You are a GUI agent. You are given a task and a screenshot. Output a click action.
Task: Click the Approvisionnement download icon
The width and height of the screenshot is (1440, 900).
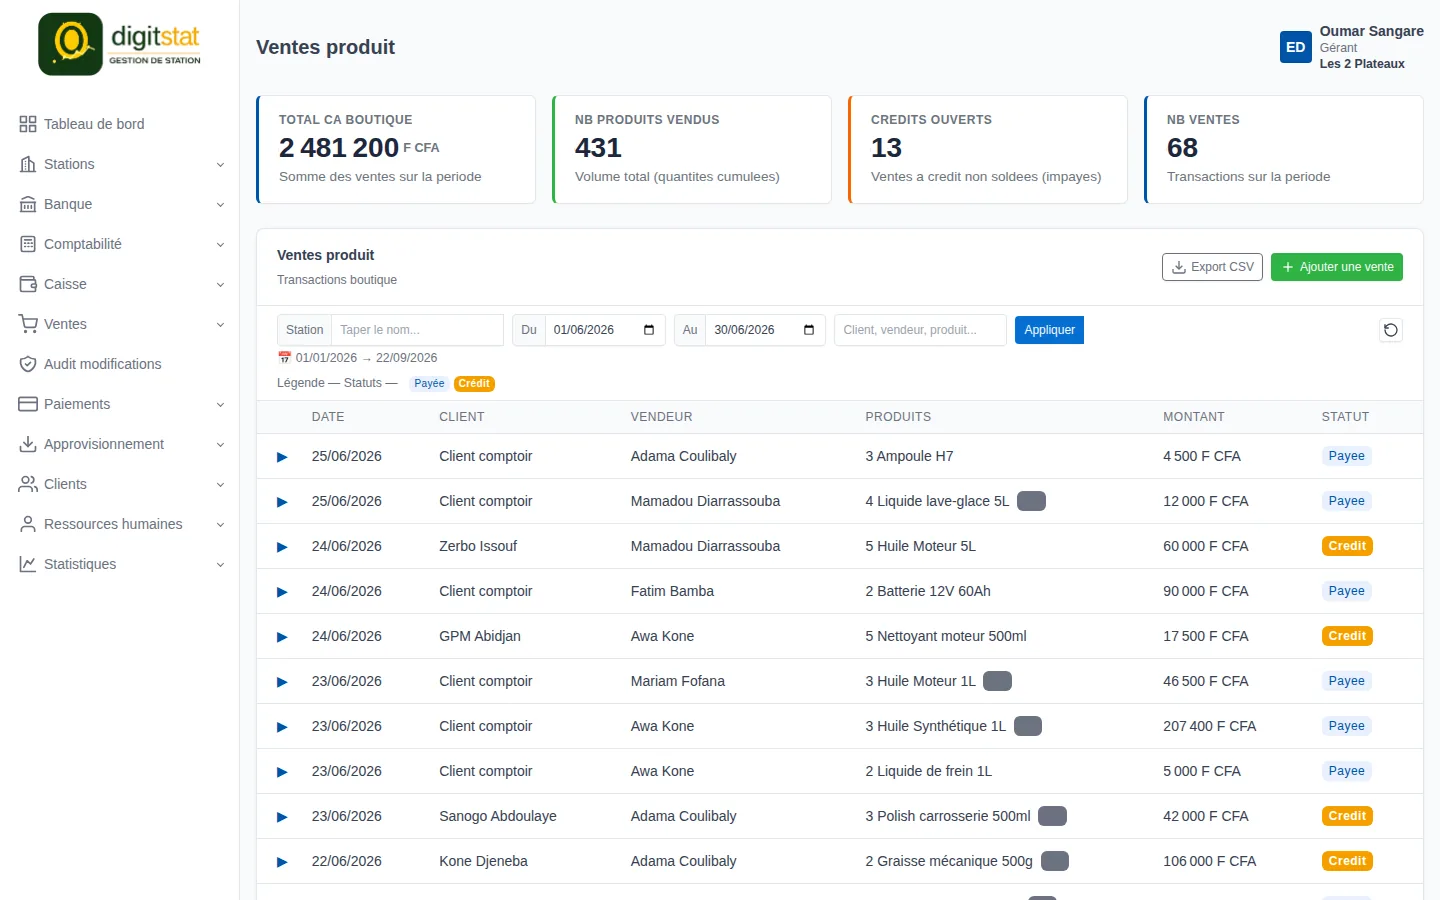click(28, 444)
